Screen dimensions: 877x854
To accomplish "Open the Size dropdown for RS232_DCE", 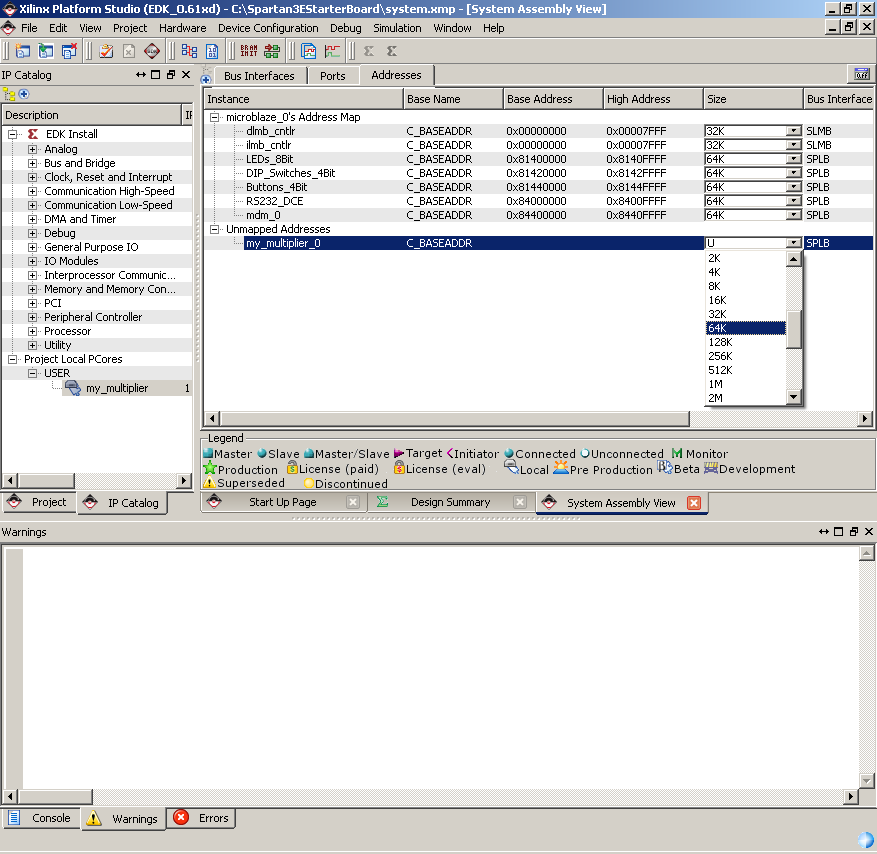I will [x=793, y=201].
